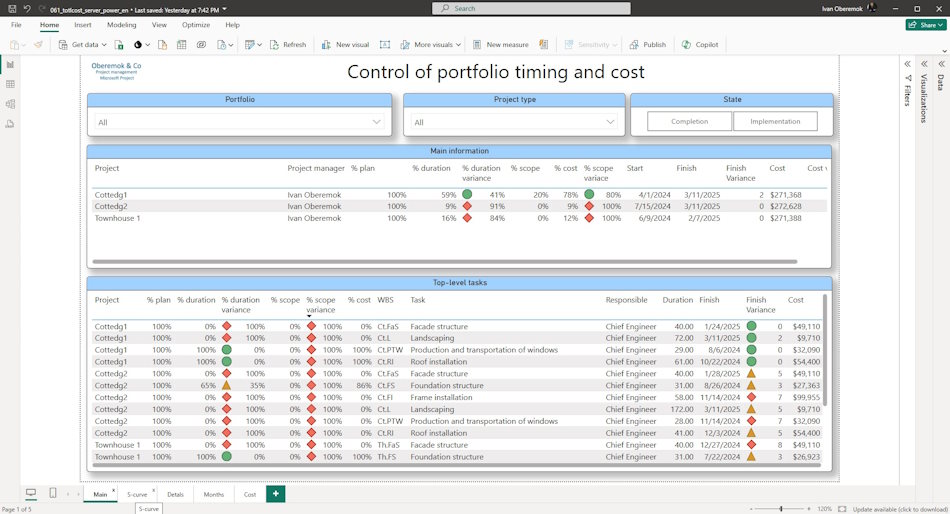This screenshot has width=950, height=514.
Task: Click the Search box in title bar
Action: (531, 8)
